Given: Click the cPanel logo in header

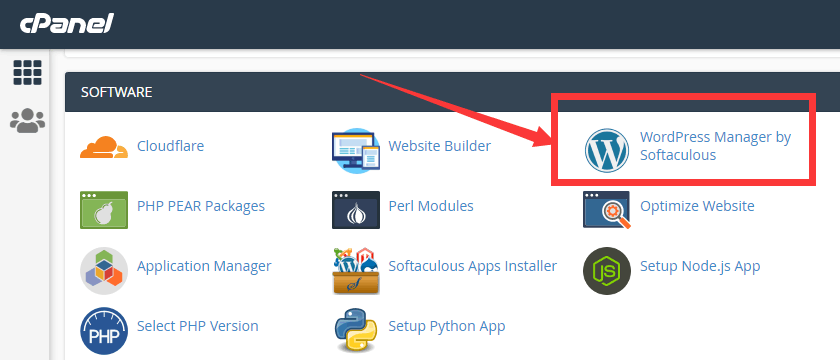Looking at the screenshot, I should pos(67,24).
